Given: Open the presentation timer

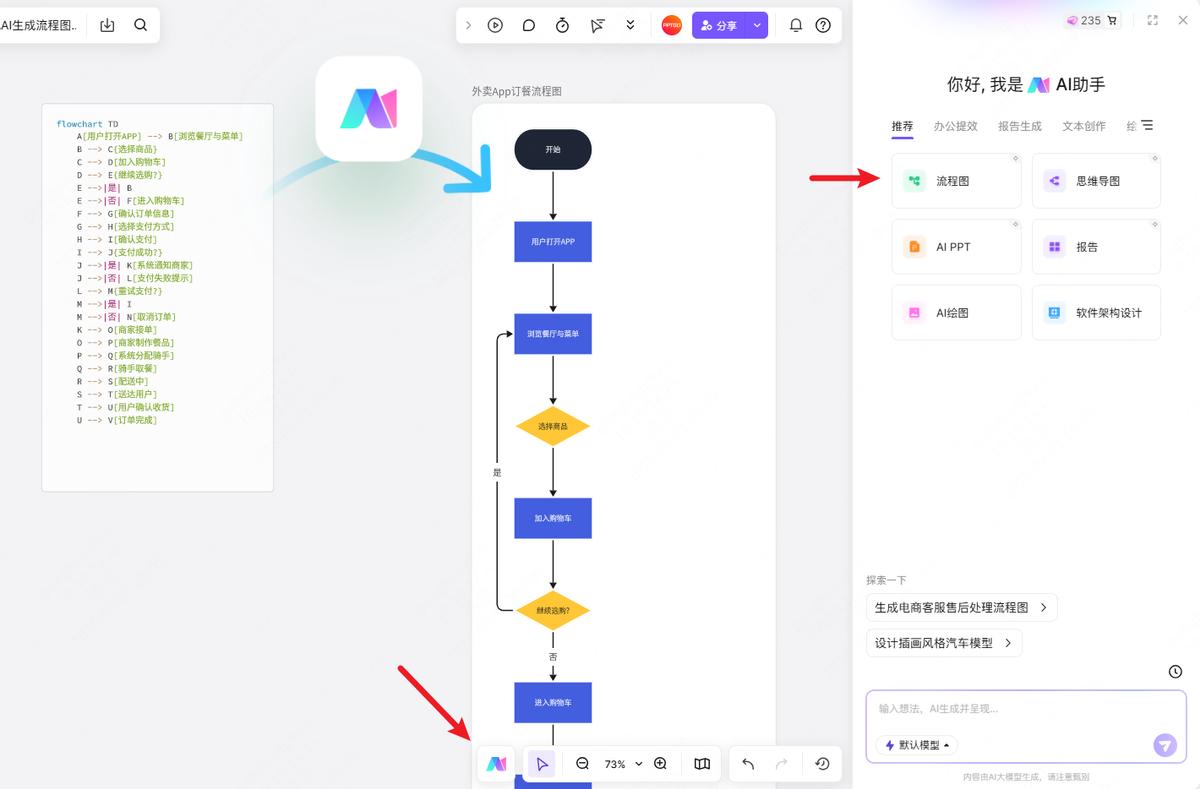Looking at the screenshot, I should (561, 25).
